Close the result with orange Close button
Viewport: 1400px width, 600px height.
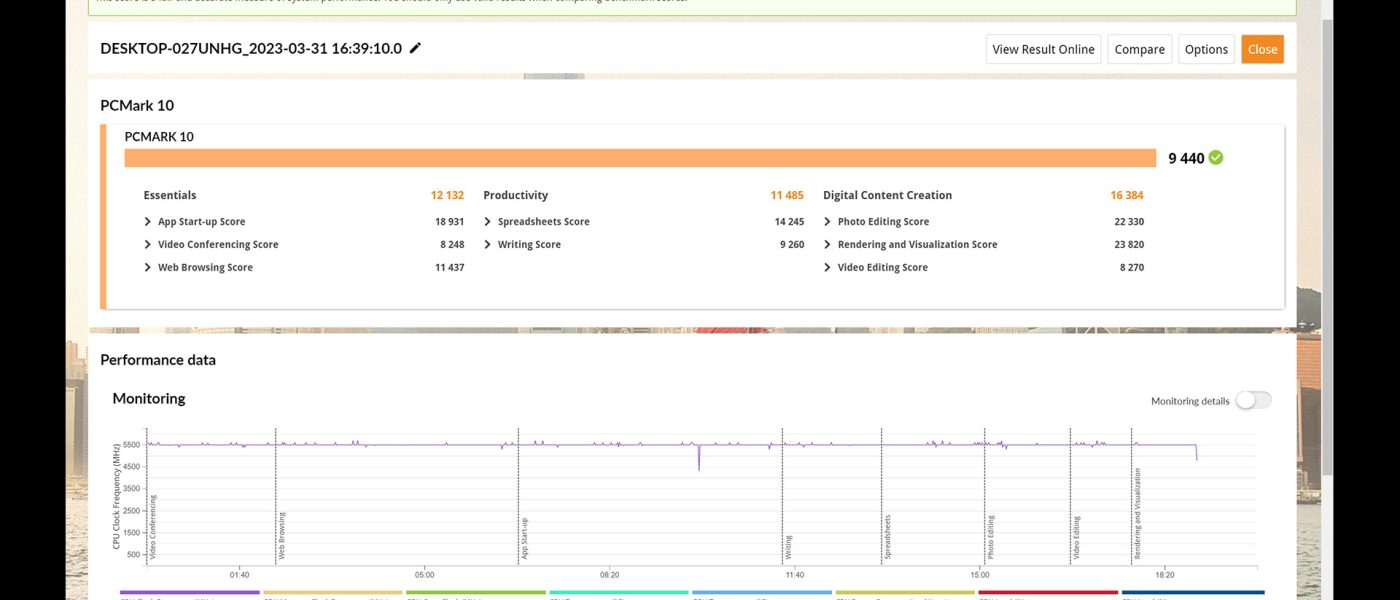(x=1262, y=49)
